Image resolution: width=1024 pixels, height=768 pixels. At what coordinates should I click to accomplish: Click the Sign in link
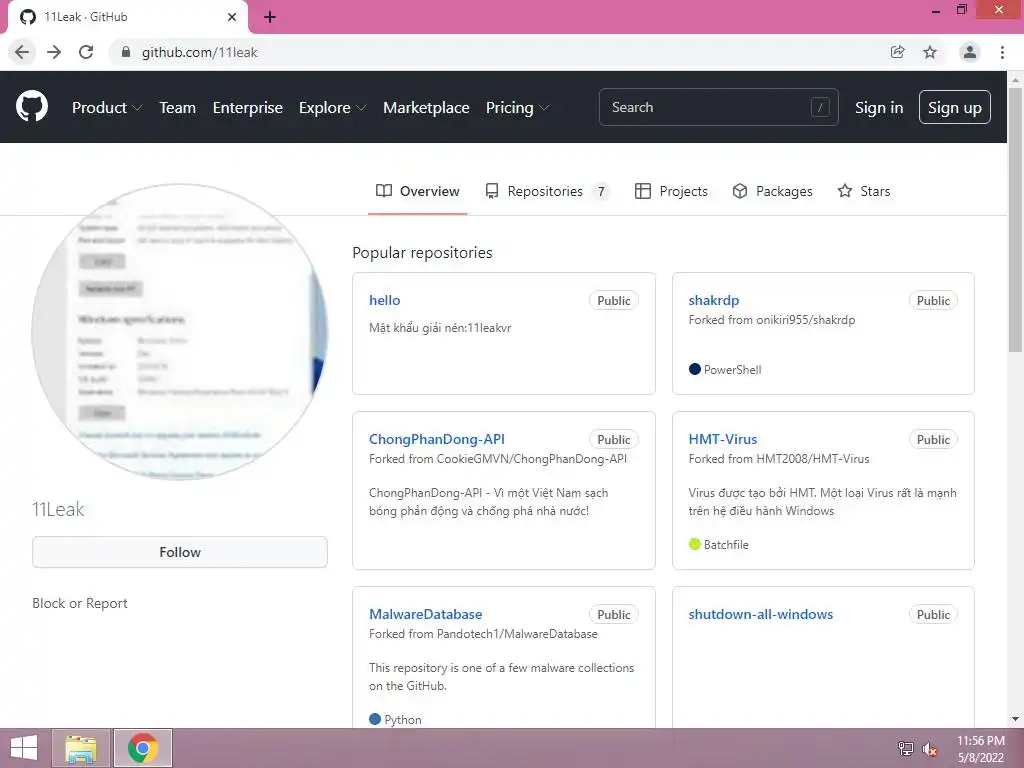click(879, 107)
